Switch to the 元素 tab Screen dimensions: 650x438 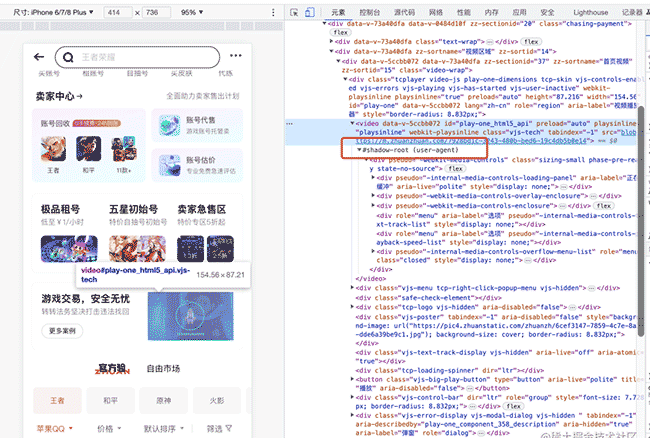click(x=338, y=12)
